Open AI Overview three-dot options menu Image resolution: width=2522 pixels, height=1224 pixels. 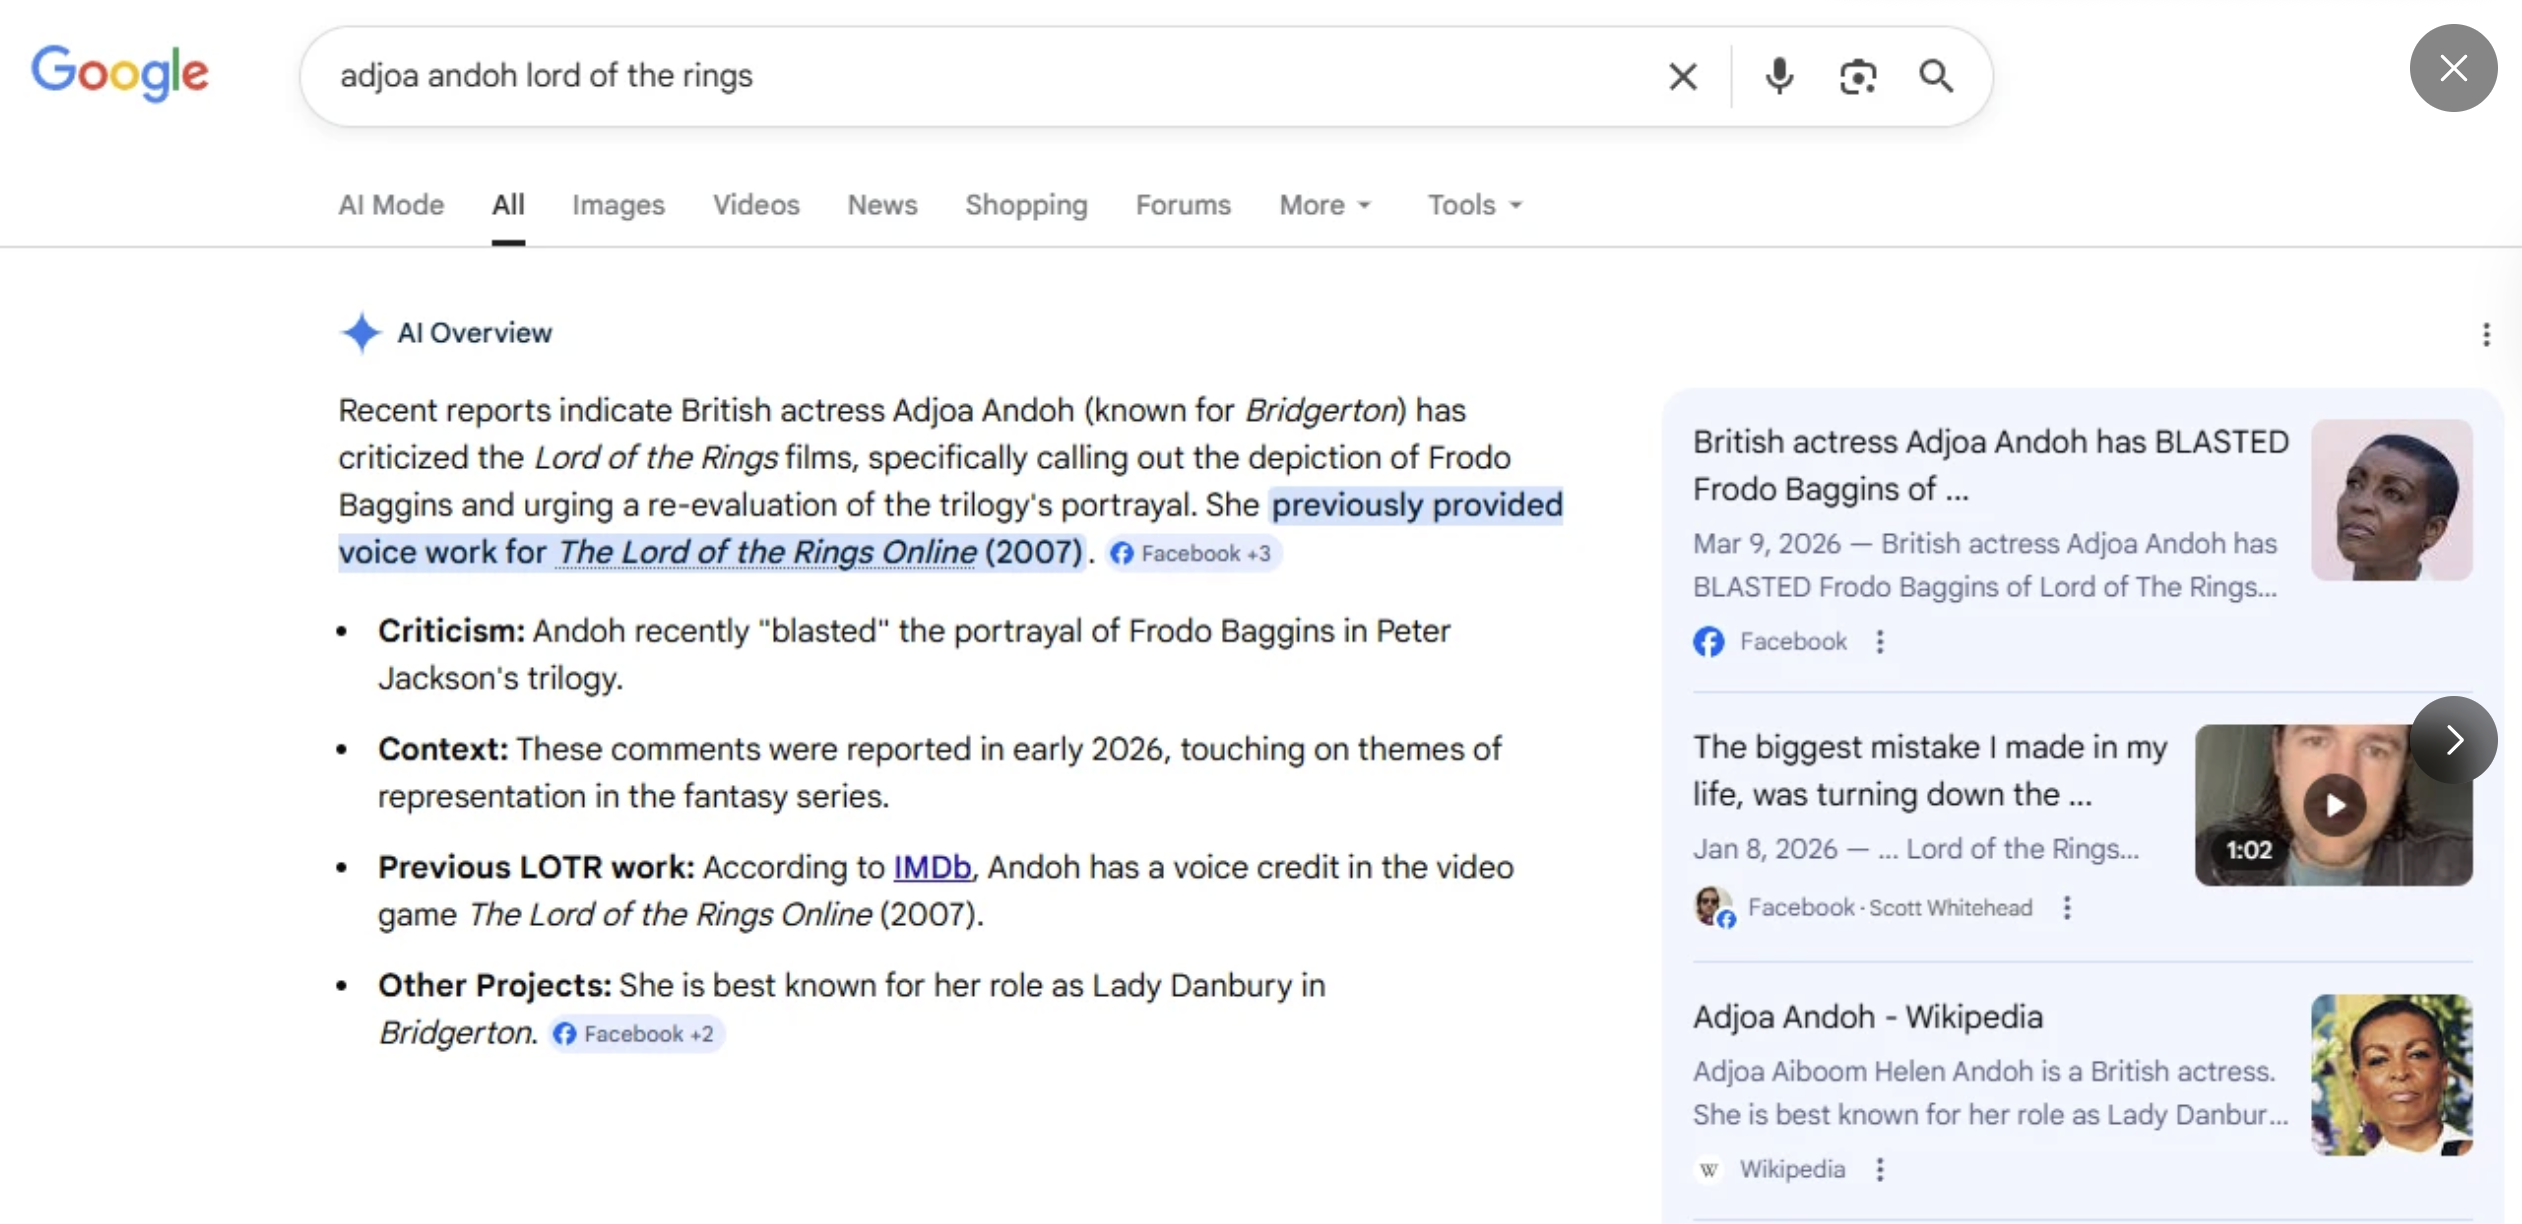pos(2485,334)
